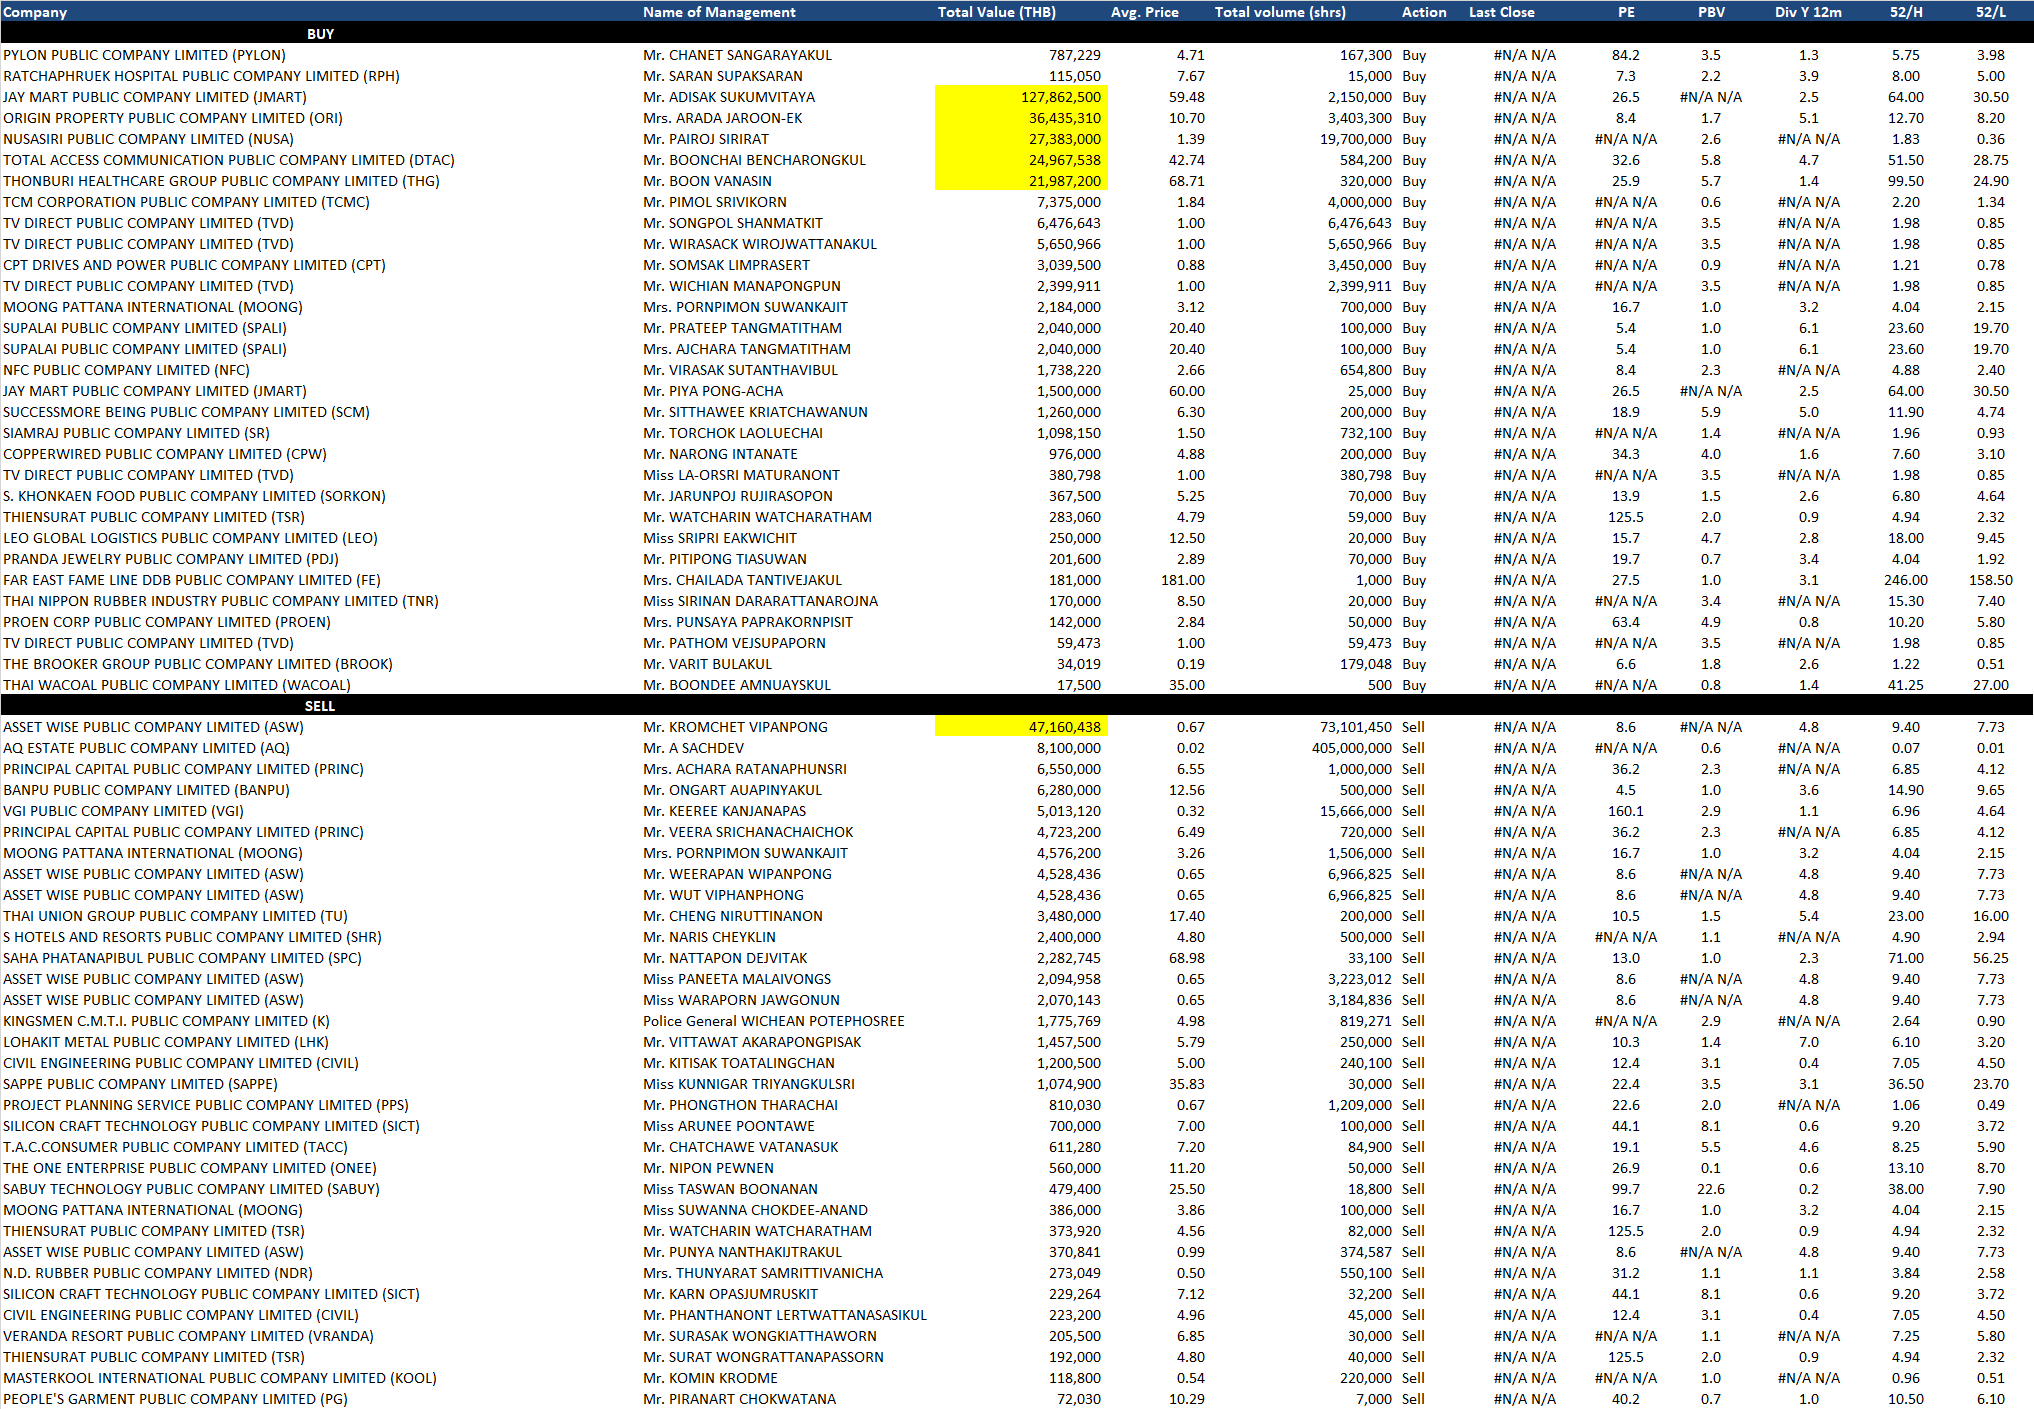
Task: Click SUCCESSMORE BEING (SCM) company cell
Action: tap(186, 412)
